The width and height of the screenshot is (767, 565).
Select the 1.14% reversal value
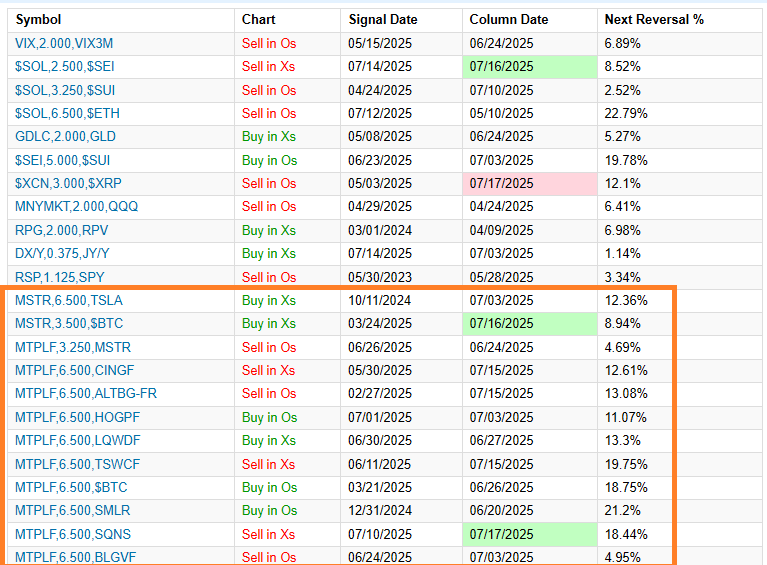(623, 253)
